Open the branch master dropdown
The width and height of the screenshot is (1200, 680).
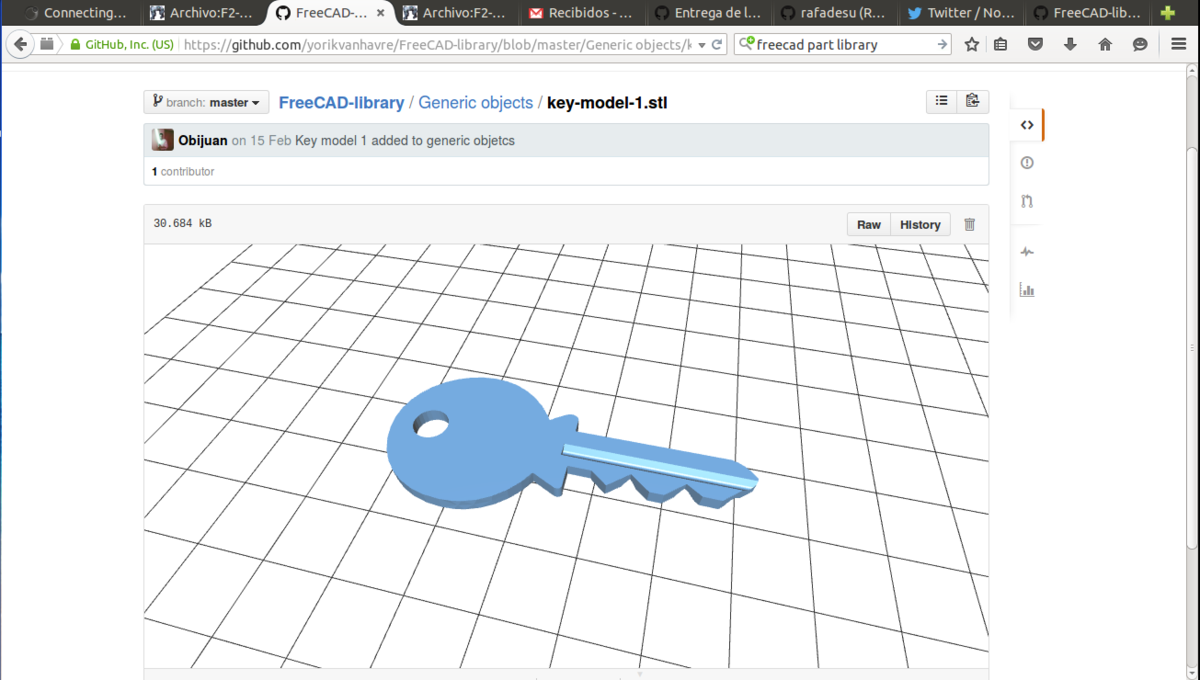[x=207, y=102]
